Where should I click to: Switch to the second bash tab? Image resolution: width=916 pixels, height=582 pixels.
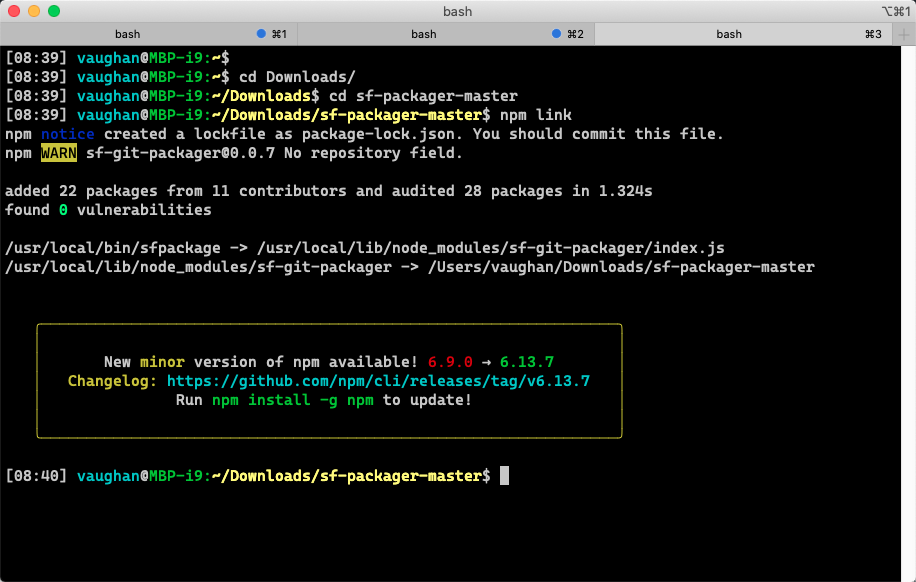click(446, 34)
